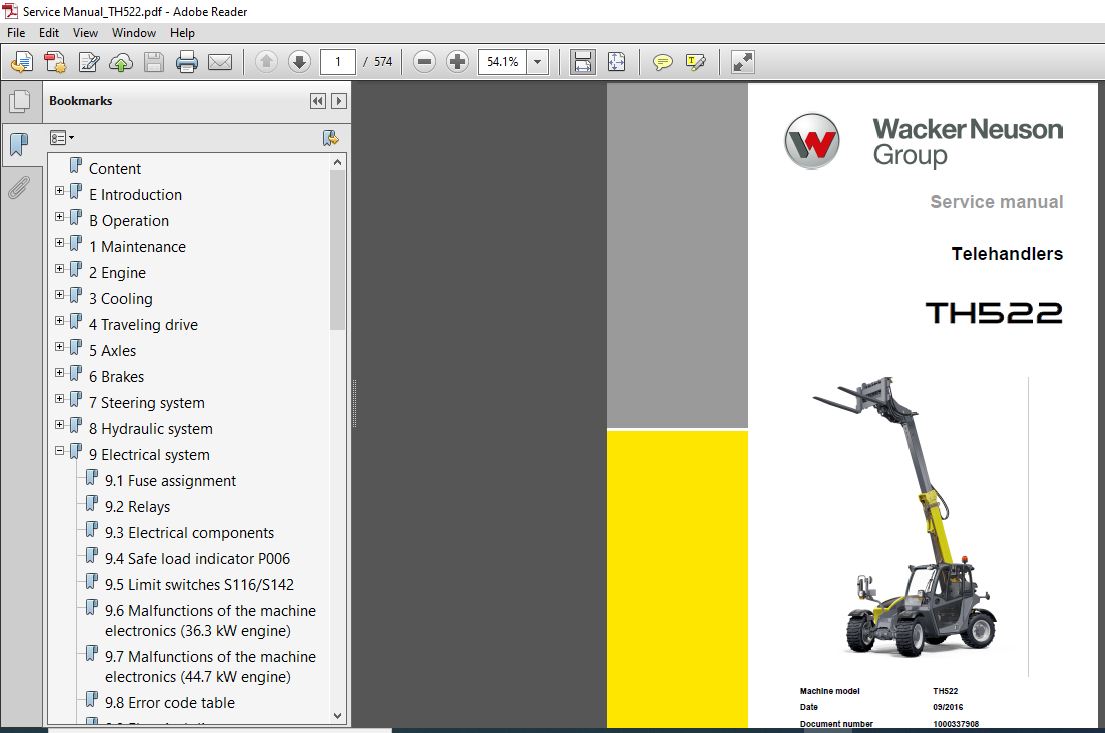Go to previous page arrow
Image resolution: width=1105 pixels, height=733 pixels.
[266, 62]
